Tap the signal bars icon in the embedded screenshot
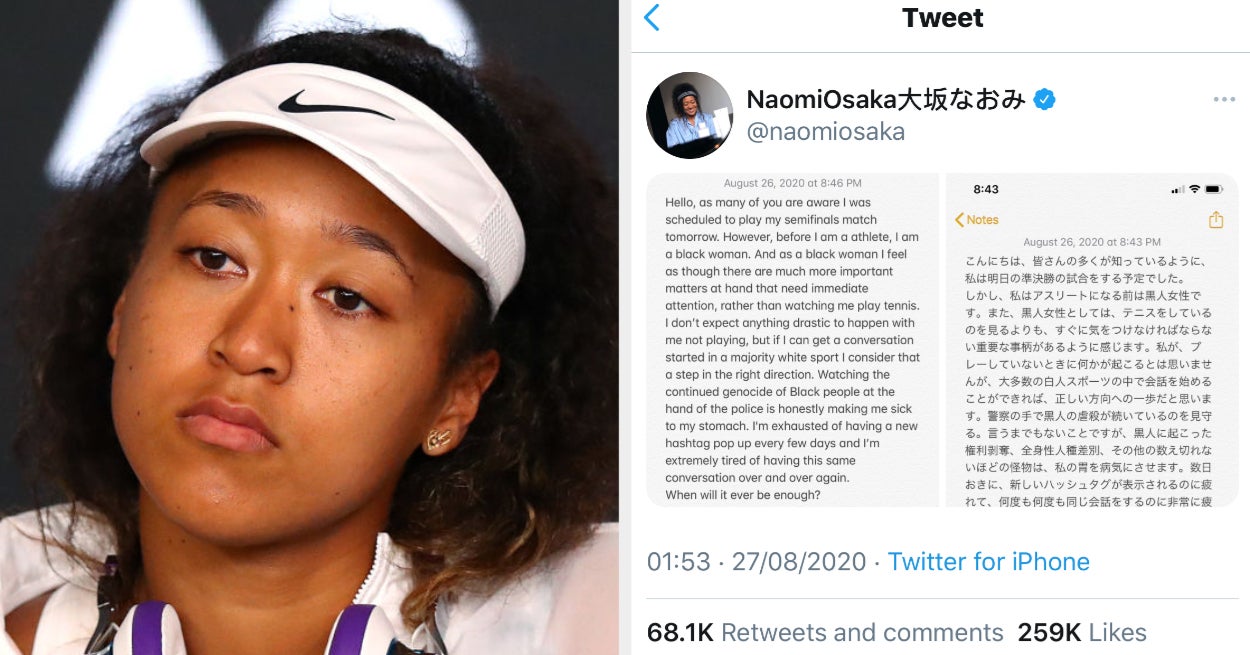 [1177, 189]
